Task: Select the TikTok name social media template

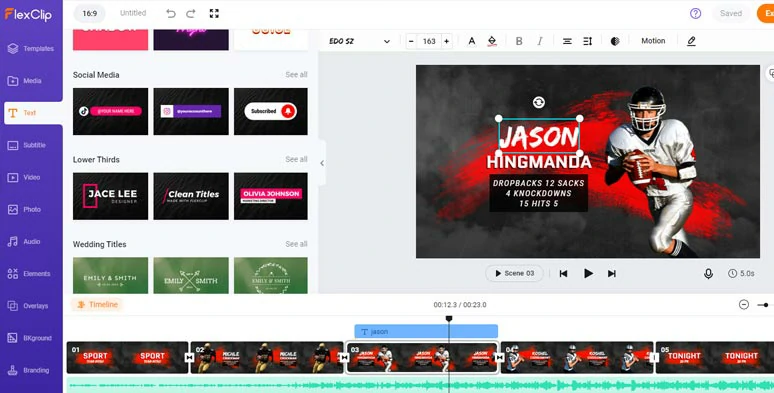Action: point(111,112)
